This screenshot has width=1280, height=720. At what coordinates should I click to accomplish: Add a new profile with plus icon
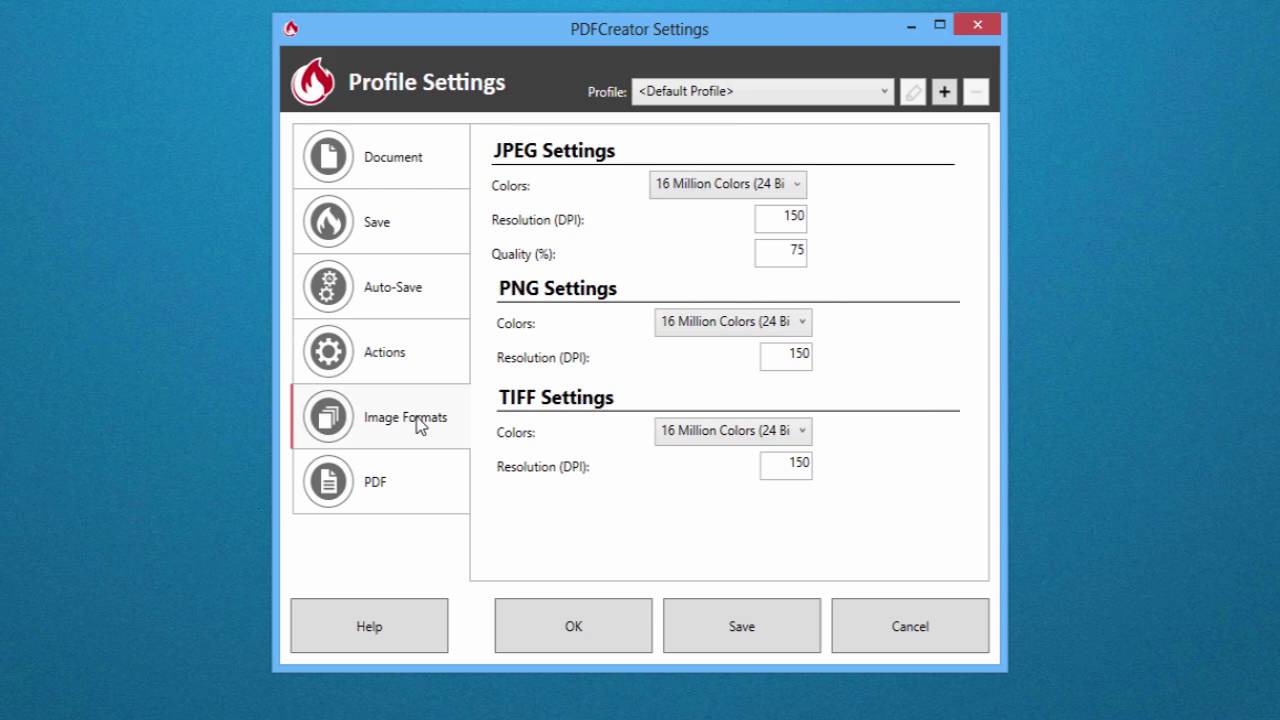pos(944,92)
